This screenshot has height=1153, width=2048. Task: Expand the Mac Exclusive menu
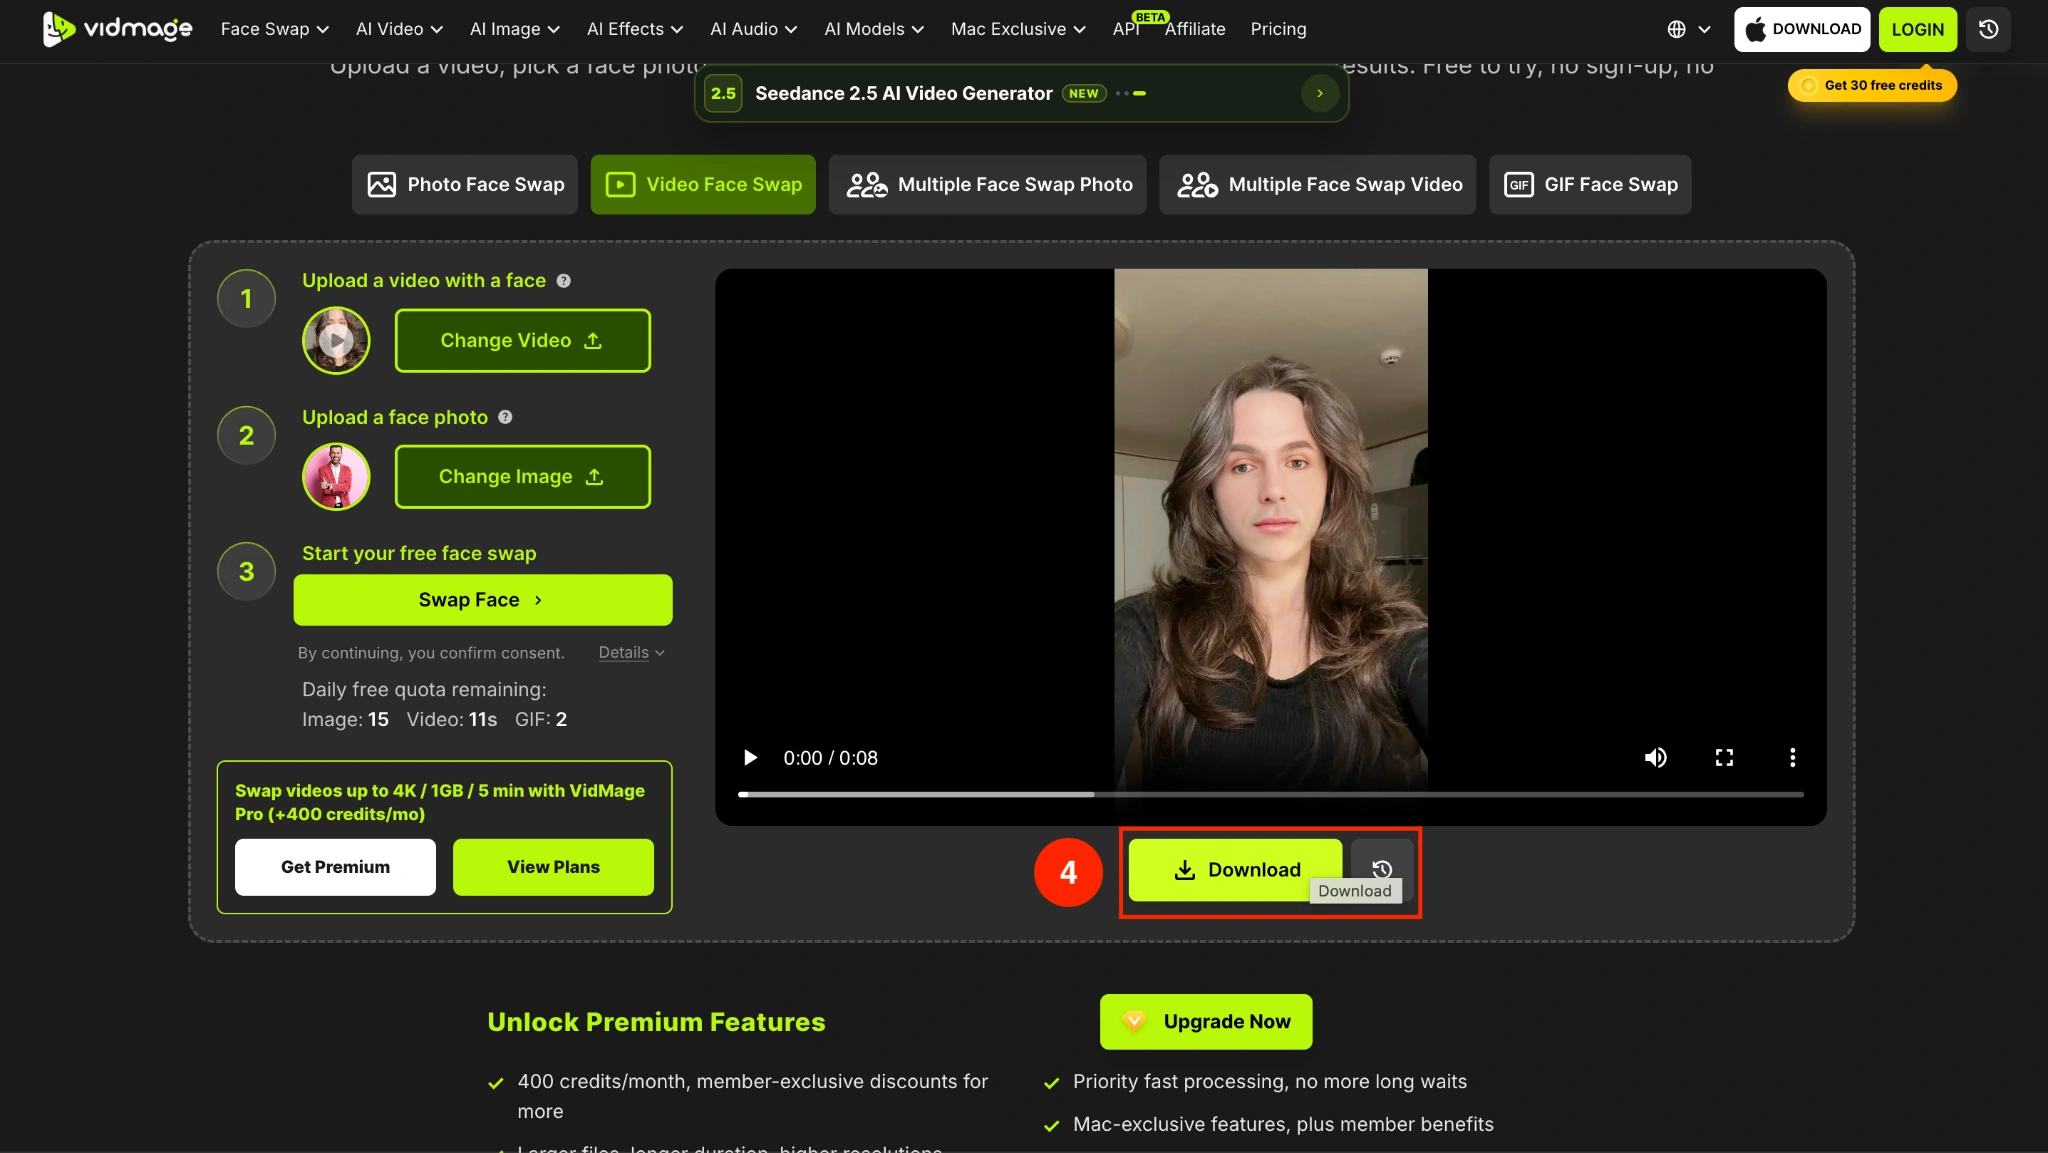[x=1018, y=29]
